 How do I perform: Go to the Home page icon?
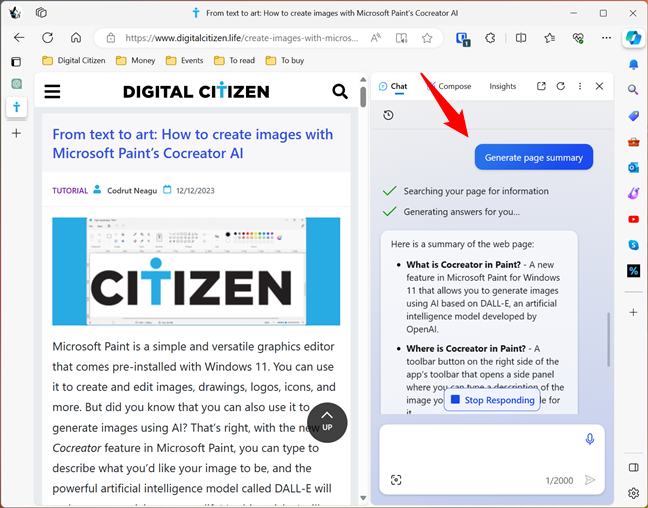(x=76, y=38)
